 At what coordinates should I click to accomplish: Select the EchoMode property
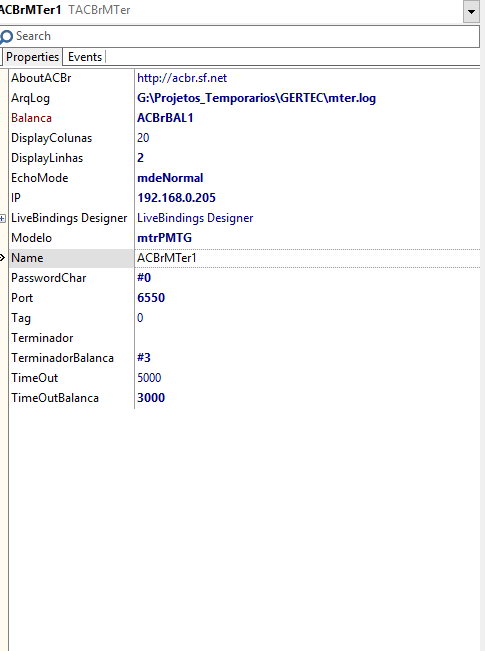pyautogui.click(x=39, y=178)
